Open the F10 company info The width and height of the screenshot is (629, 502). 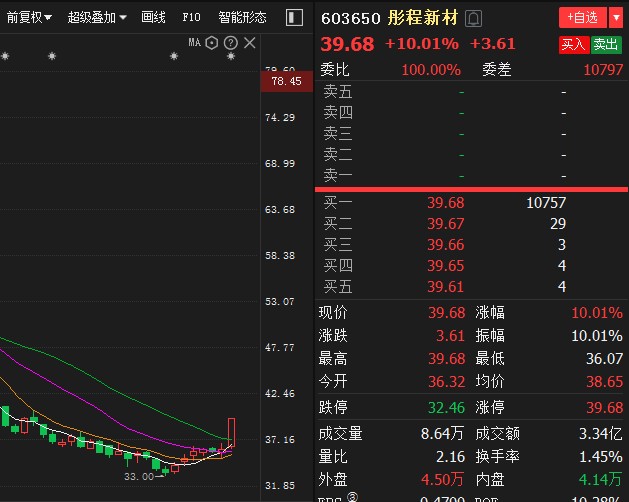(191, 17)
